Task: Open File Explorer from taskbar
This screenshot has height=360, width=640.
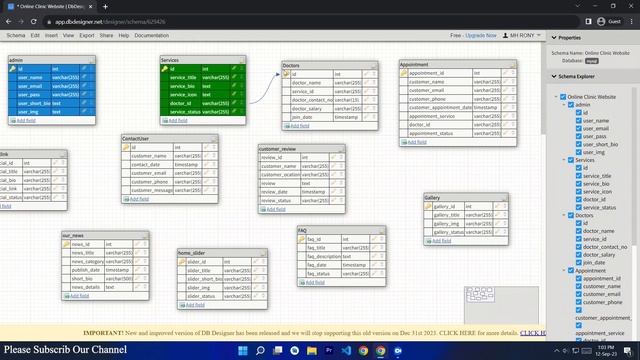Action: [312, 351]
